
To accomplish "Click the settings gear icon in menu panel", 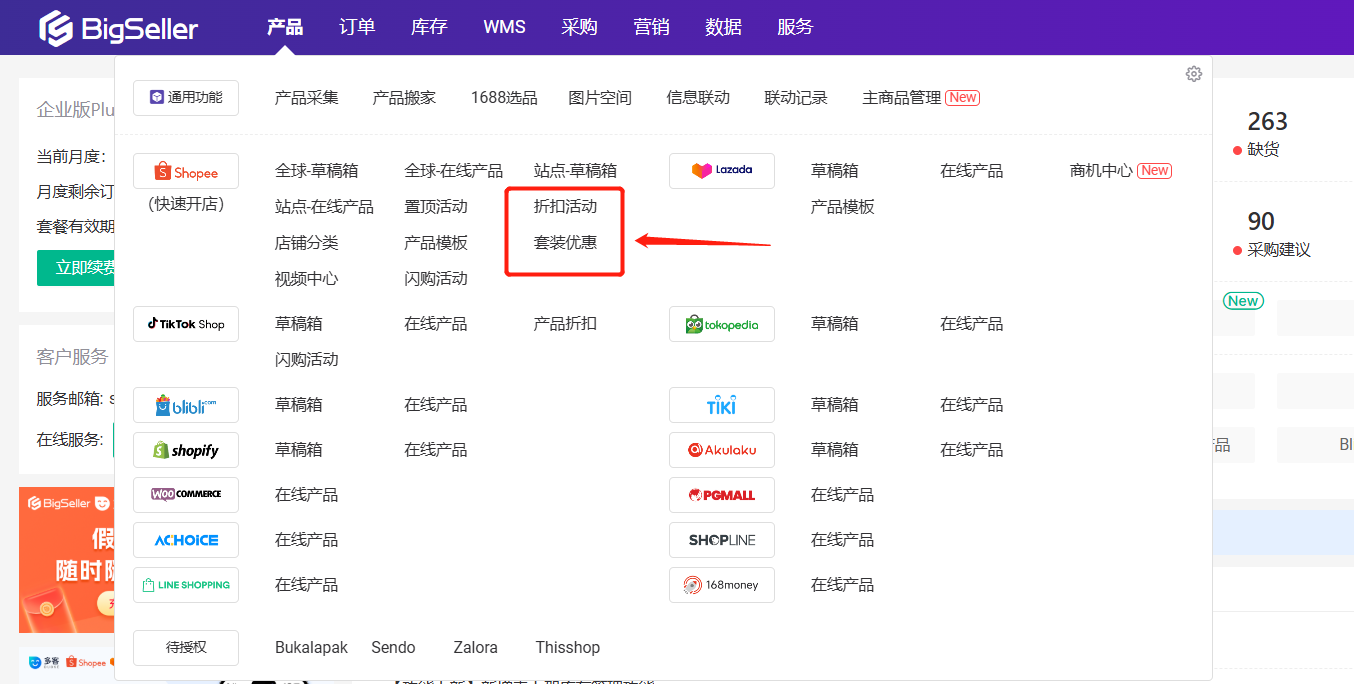I will point(1193,74).
